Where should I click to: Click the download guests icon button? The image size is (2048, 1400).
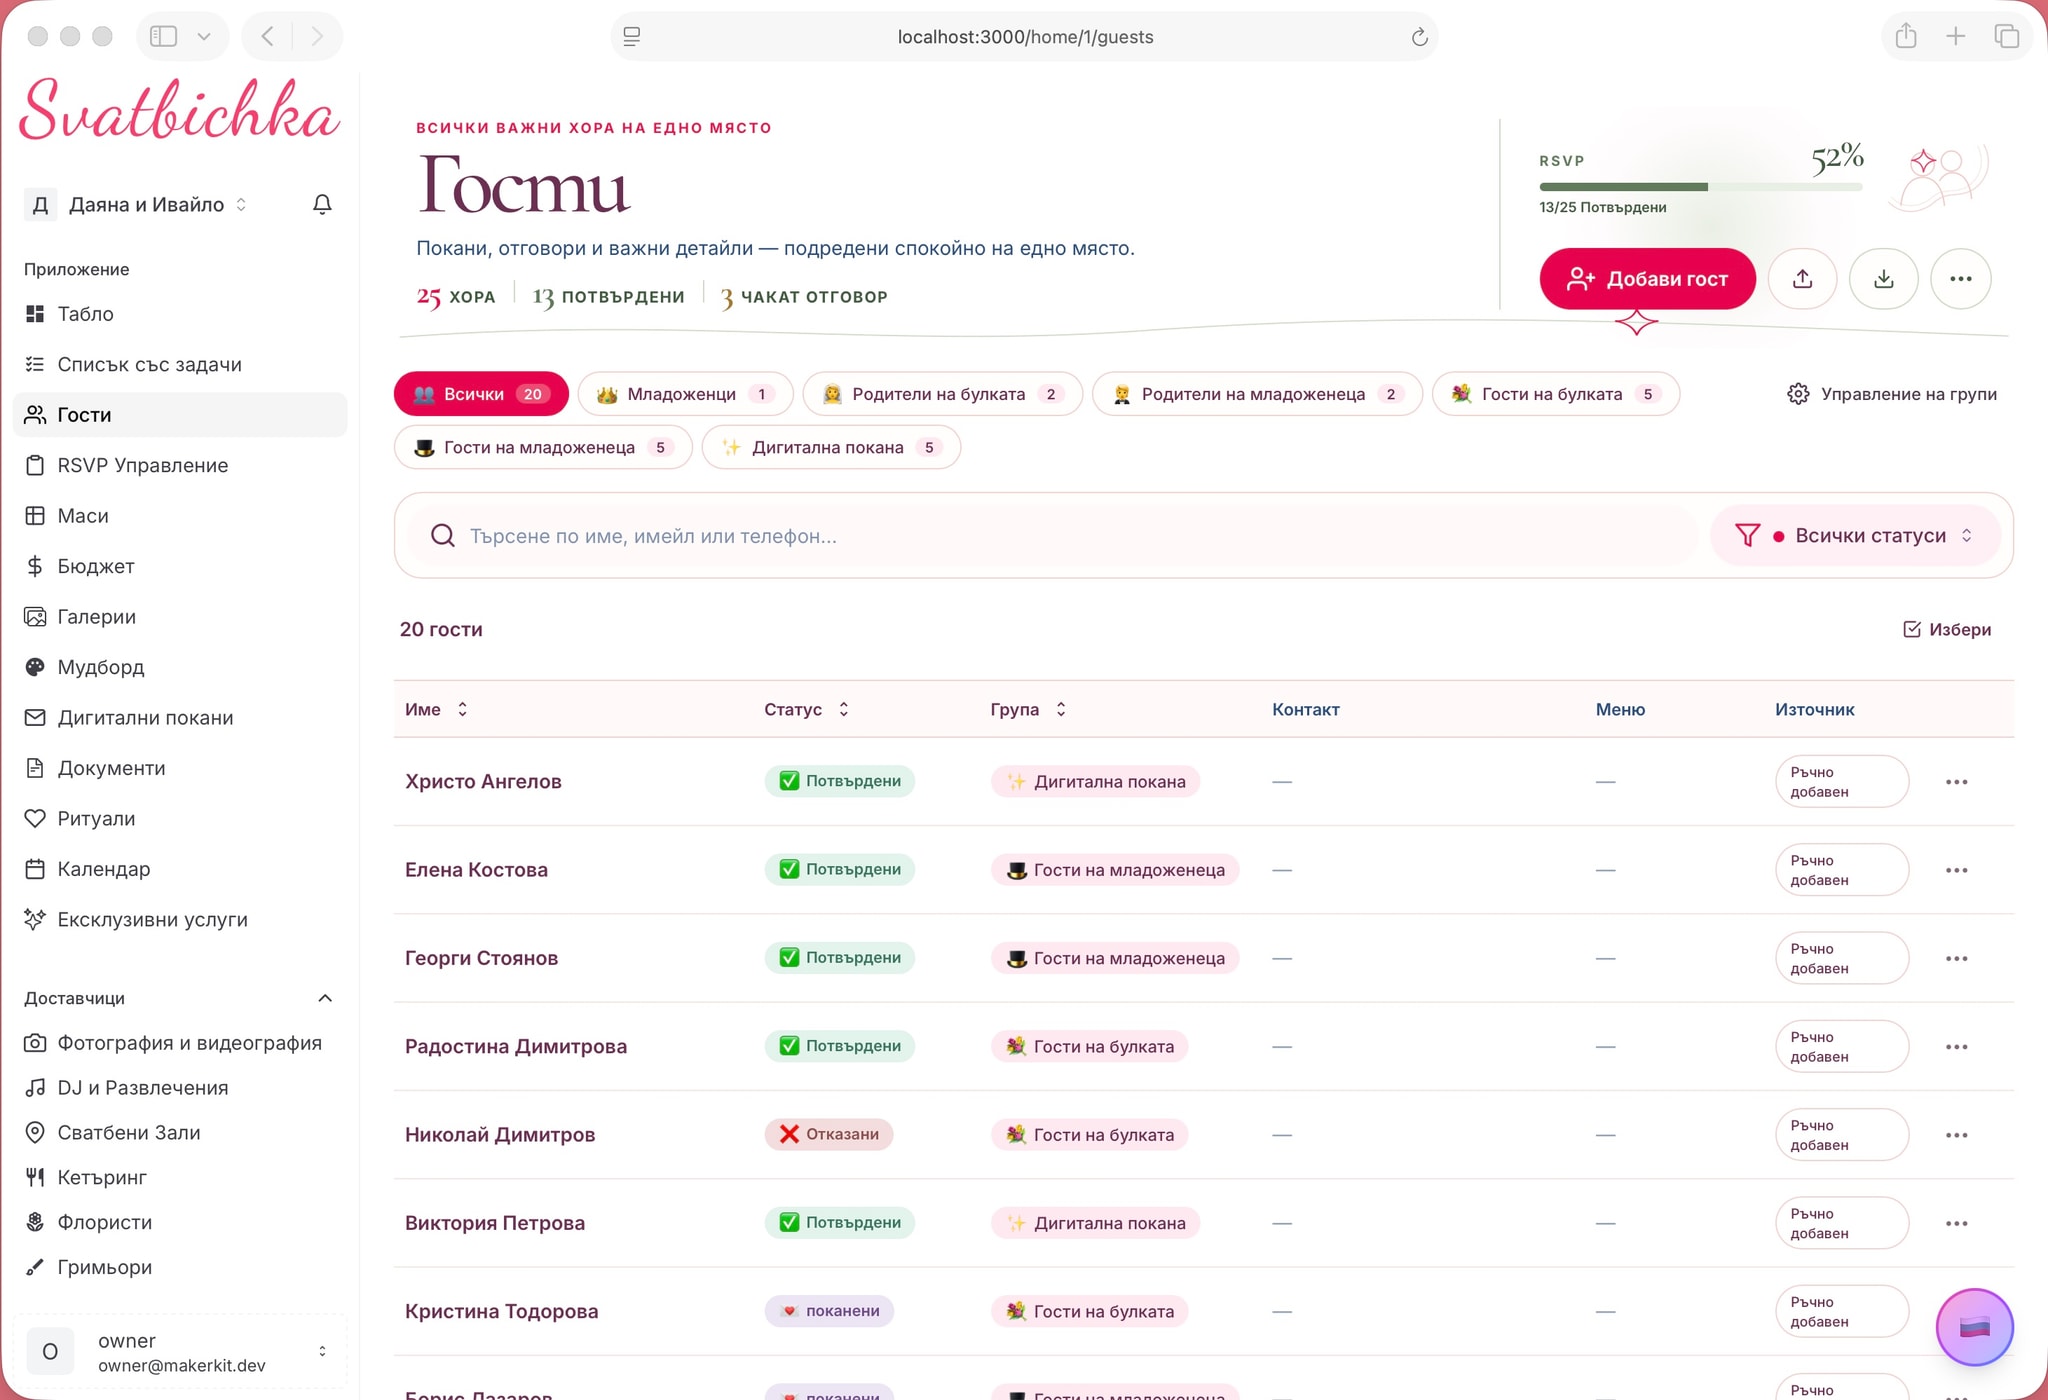[x=1883, y=279]
